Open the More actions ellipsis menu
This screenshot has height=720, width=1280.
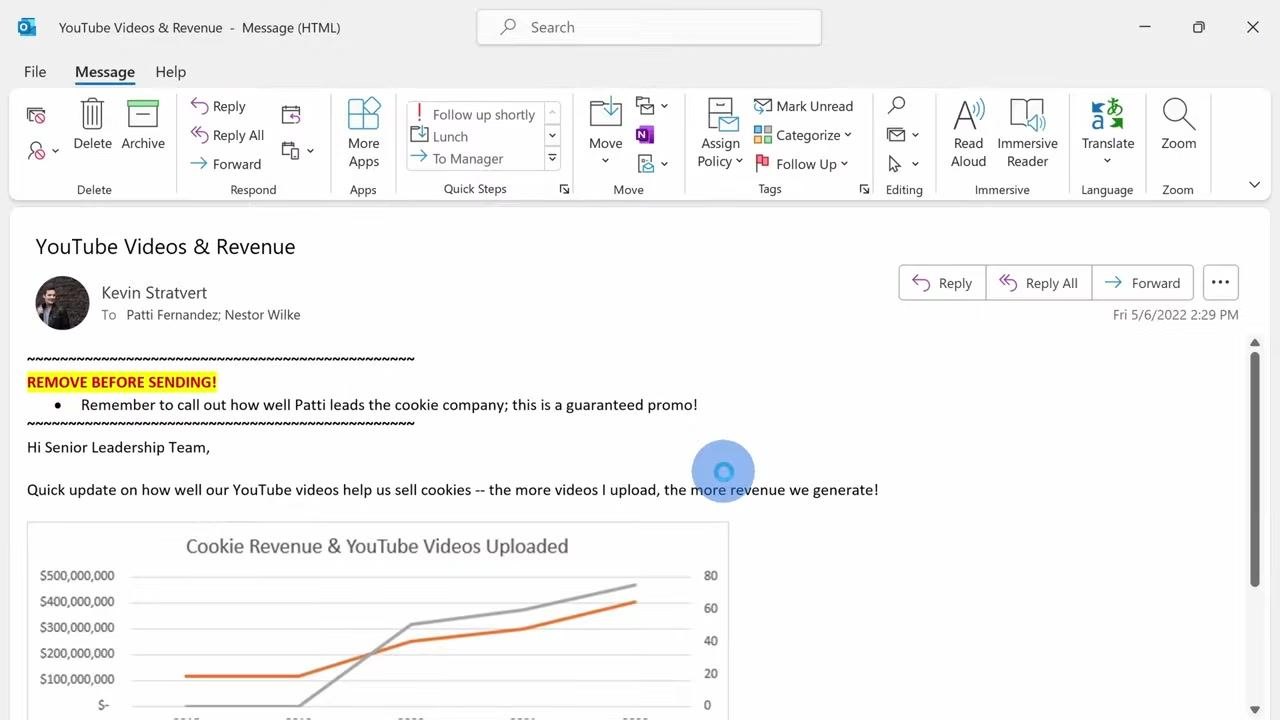click(1220, 283)
